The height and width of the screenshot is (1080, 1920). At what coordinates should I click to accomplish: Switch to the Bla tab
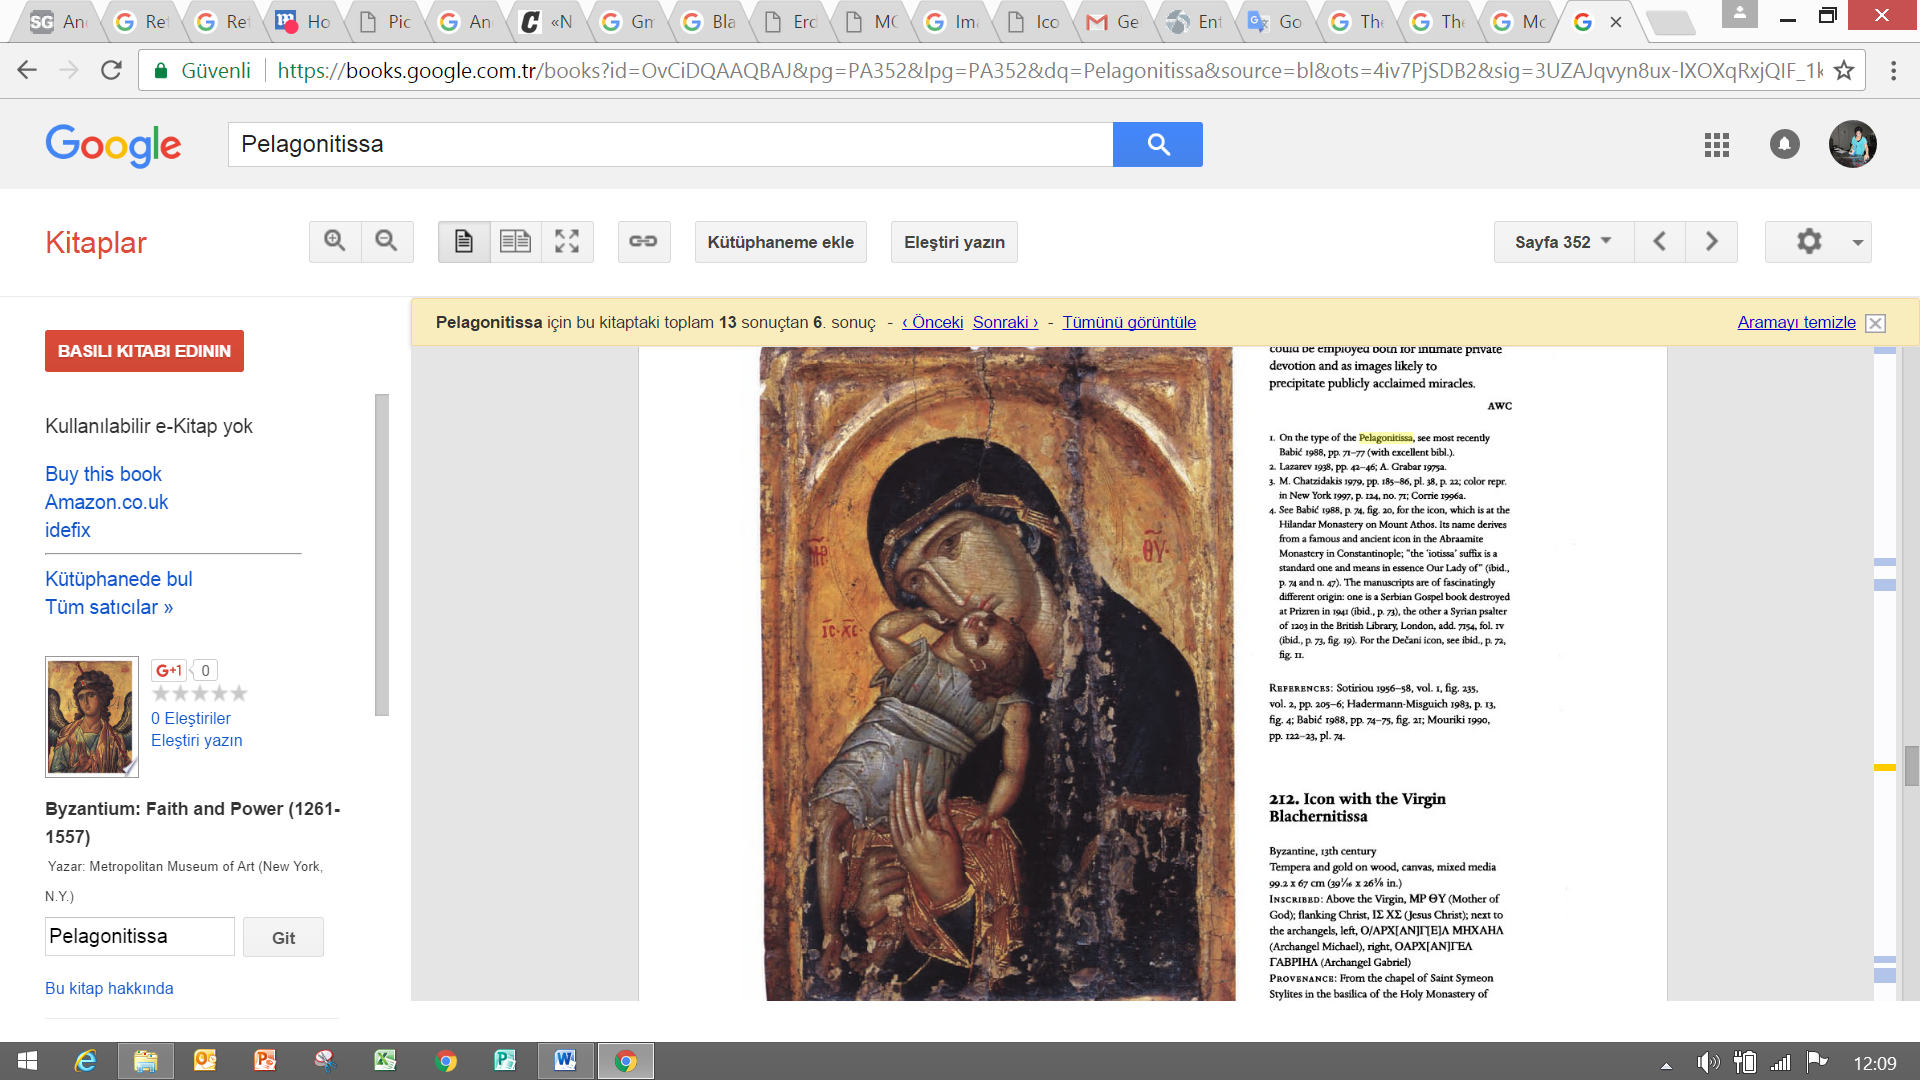coord(709,22)
